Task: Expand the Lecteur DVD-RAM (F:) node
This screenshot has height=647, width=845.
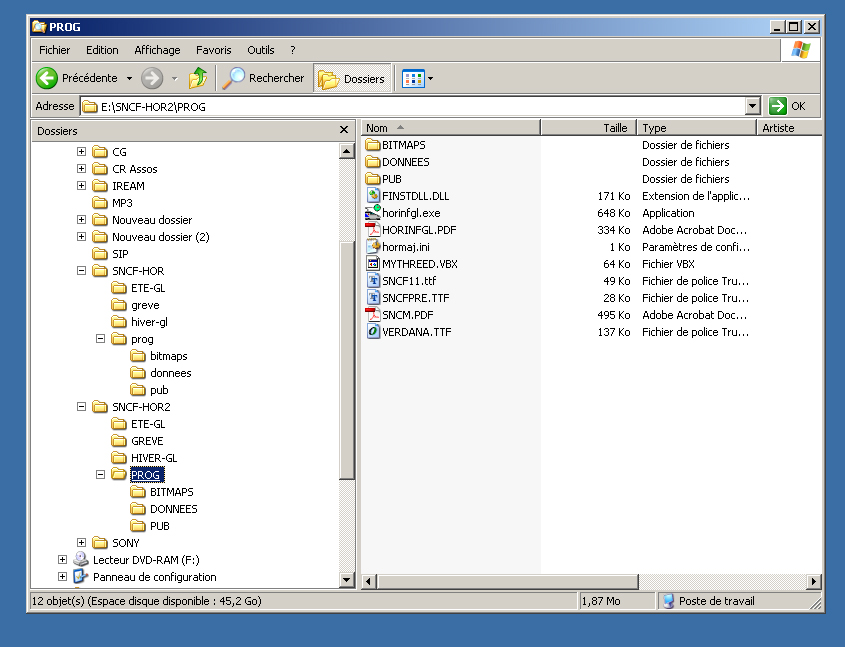Action: (63, 559)
